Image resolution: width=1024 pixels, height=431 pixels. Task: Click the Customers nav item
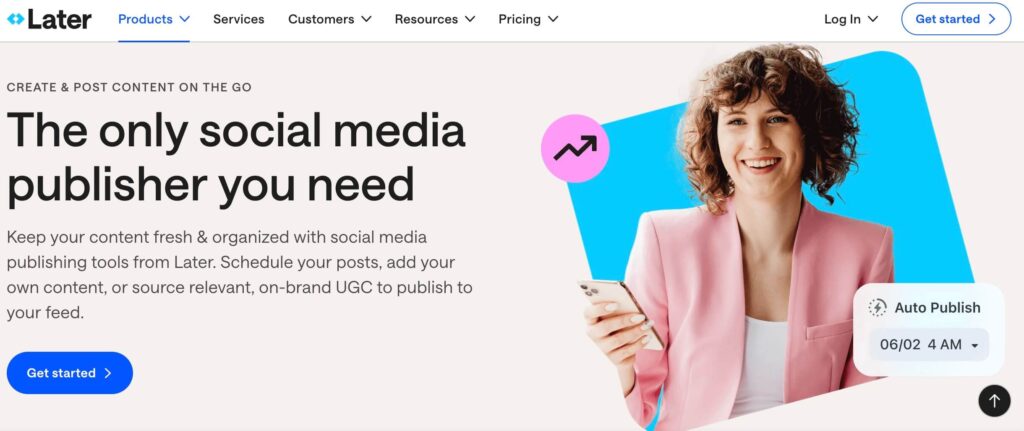(x=330, y=19)
